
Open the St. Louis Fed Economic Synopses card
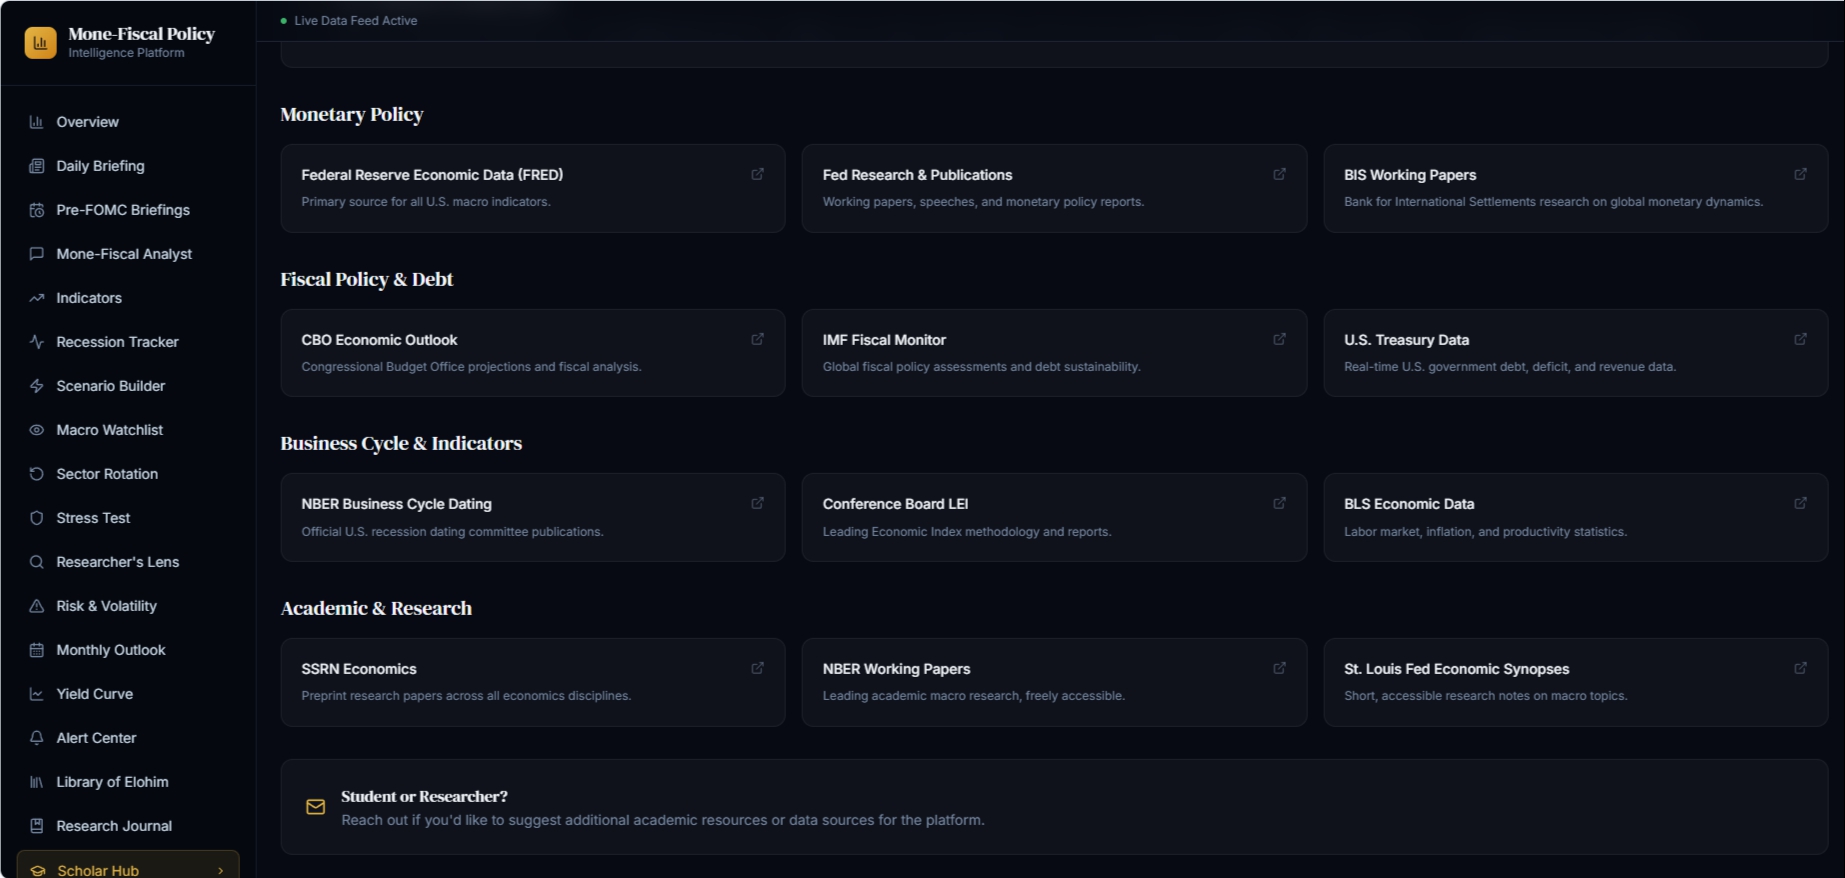coord(1575,682)
